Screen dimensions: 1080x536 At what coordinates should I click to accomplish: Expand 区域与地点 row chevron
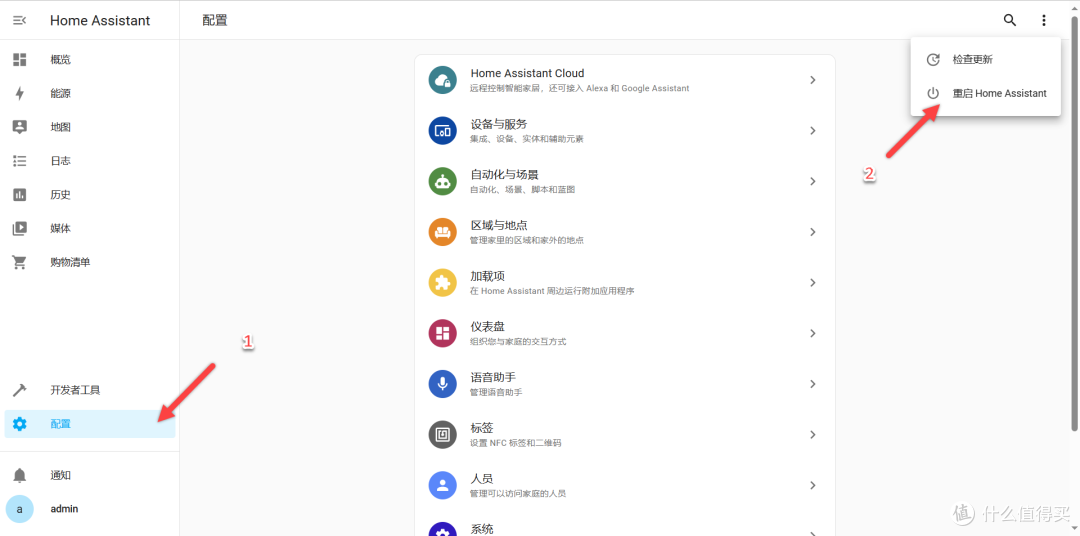click(x=813, y=232)
